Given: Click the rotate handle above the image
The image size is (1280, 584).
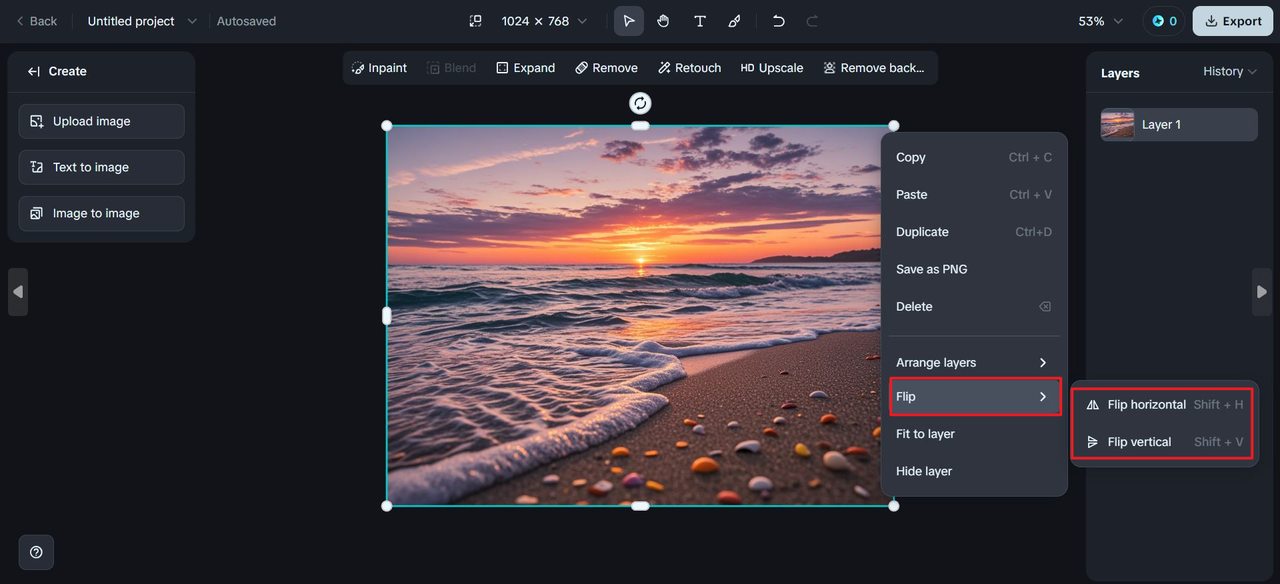Looking at the screenshot, I should coord(640,103).
